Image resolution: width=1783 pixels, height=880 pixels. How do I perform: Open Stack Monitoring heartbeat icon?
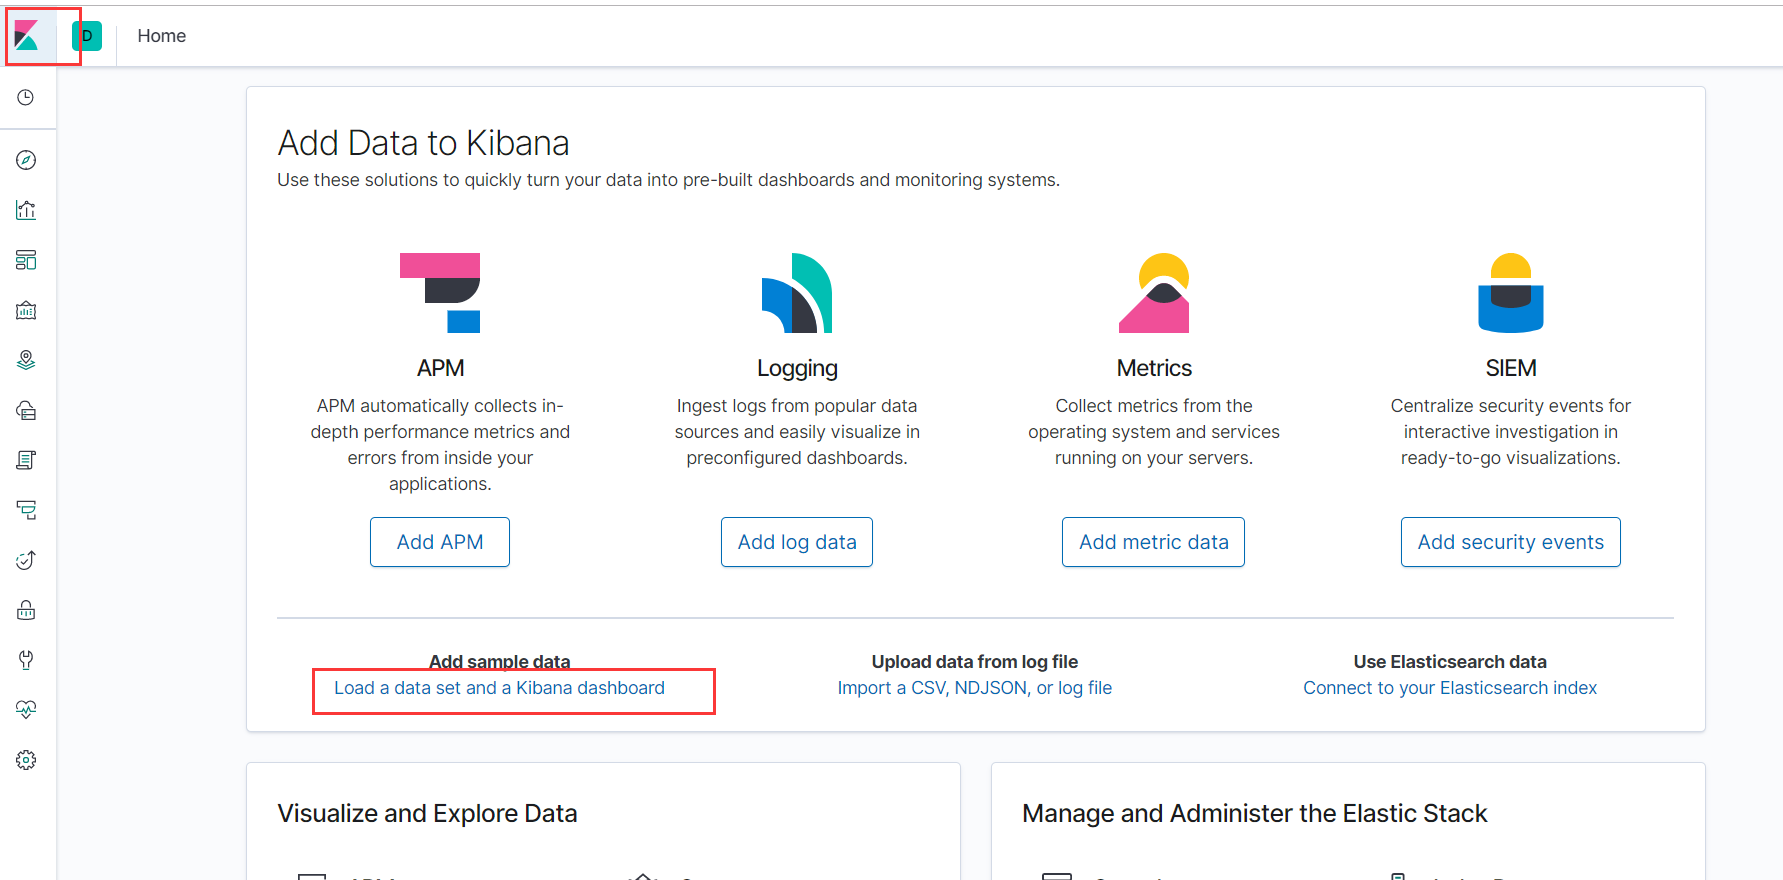[26, 710]
